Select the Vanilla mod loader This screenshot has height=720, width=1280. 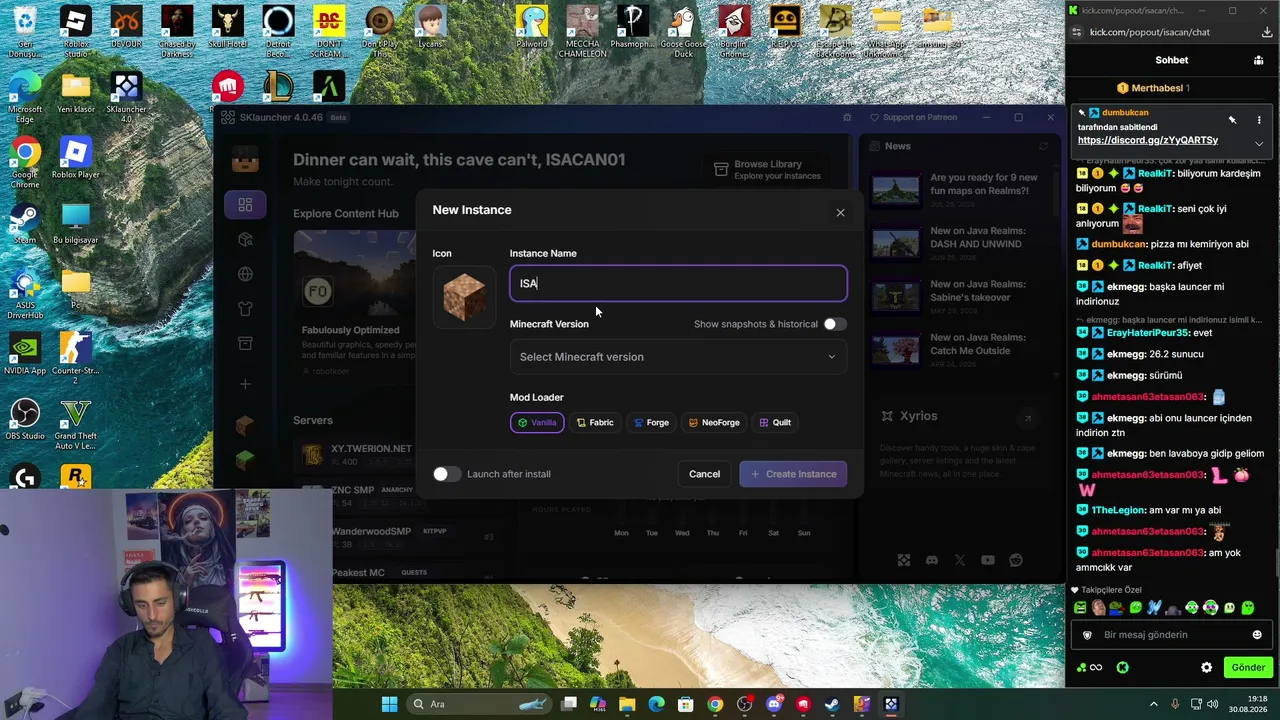(537, 423)
